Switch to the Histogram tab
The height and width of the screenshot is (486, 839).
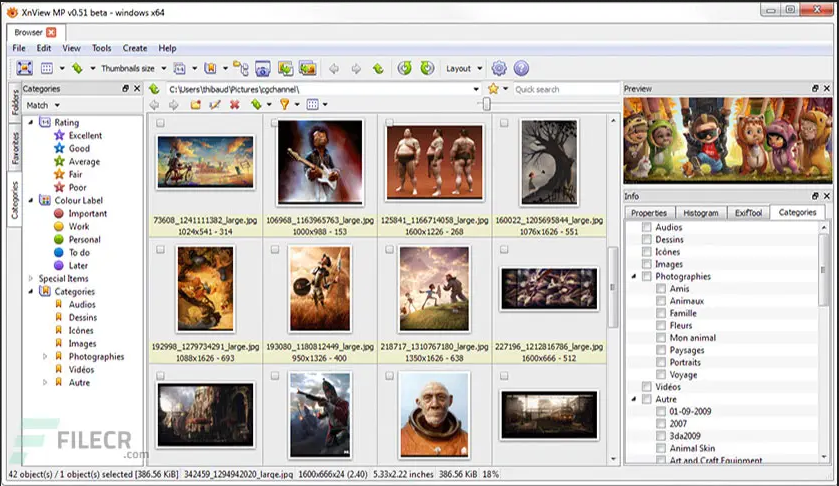pyautogui.click(x=700, y=213)
